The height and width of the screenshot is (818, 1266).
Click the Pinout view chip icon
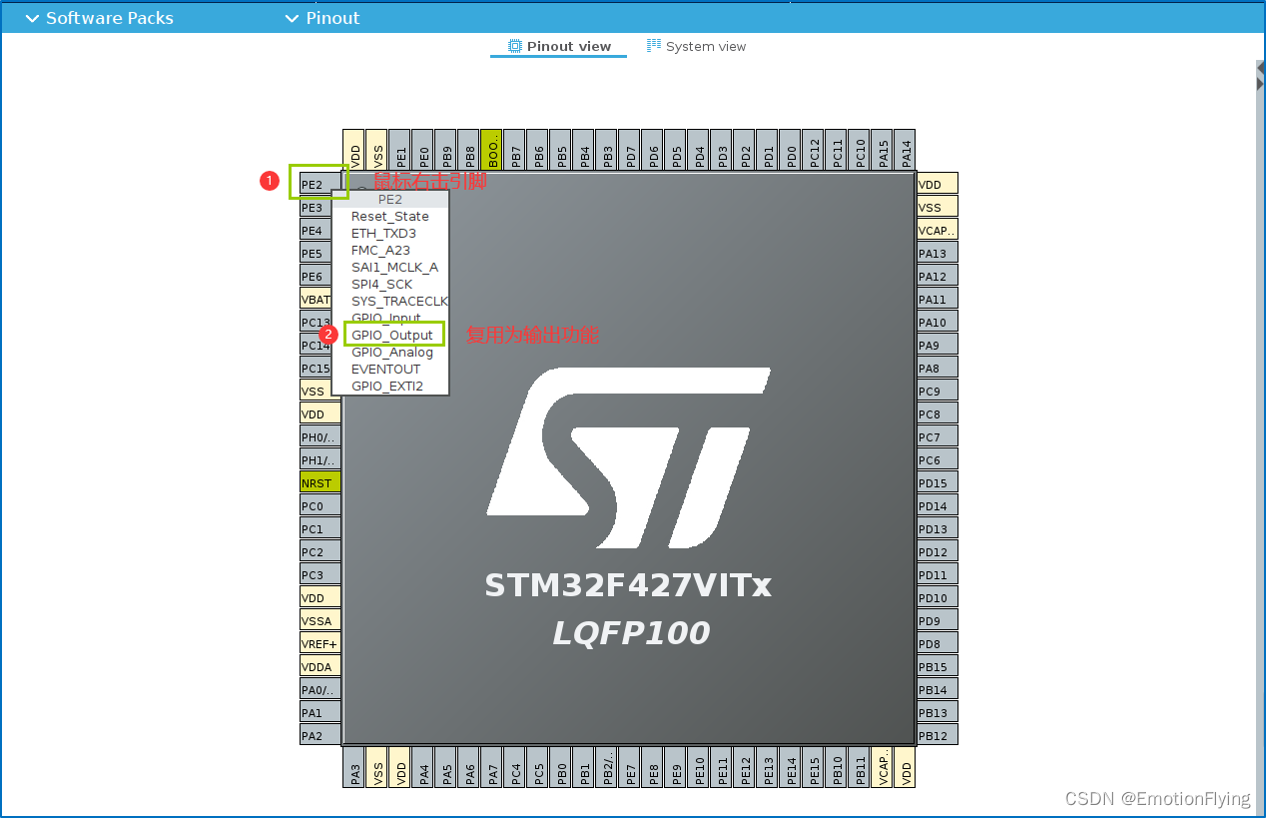(515, 45)
